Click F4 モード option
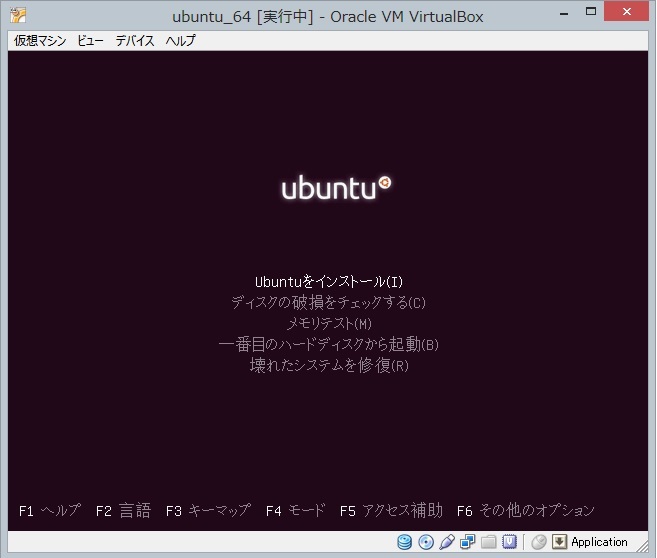This screenshot has height=558, width=657. (x=295, y=511)
